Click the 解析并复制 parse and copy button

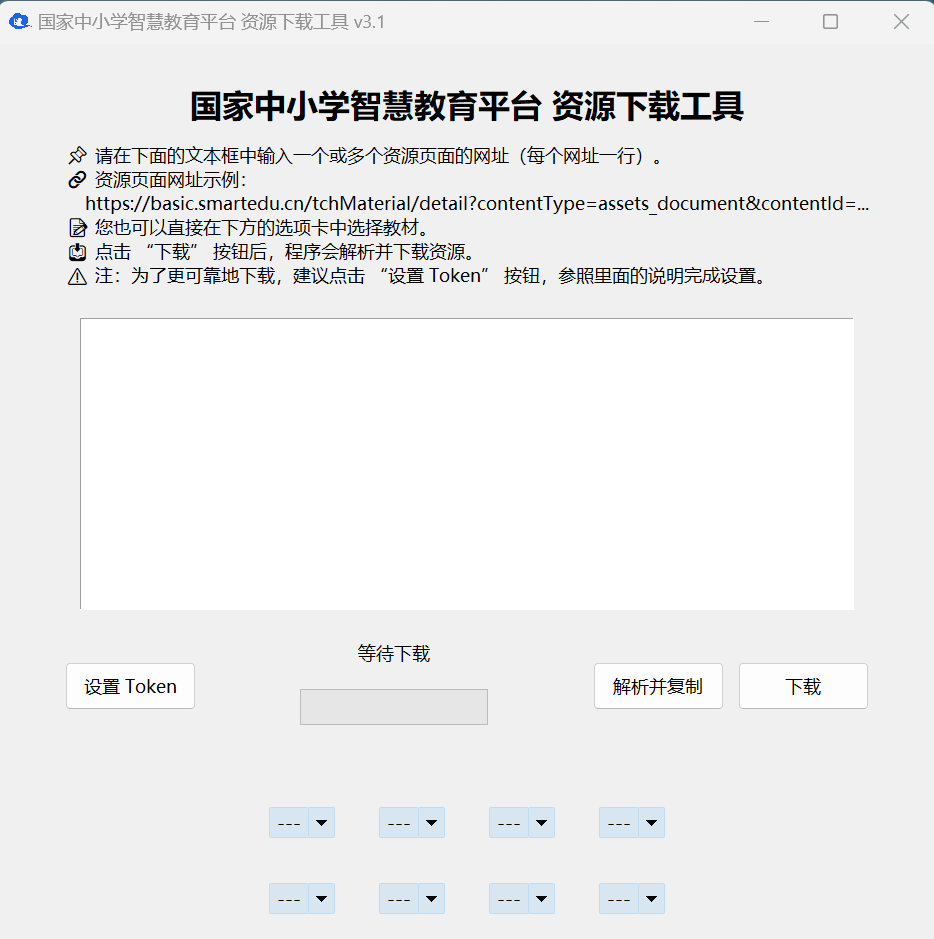click(x=658, y=686)
